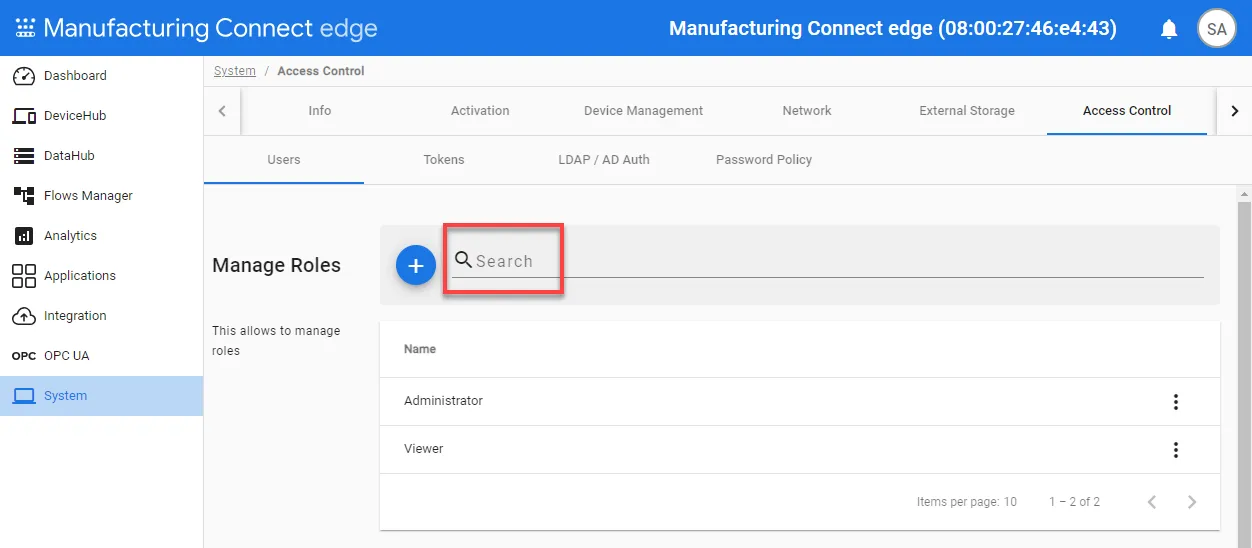Open Dashboard from the sidebar
Viewport: 1252px width, 548px height.
pos(101,76)
